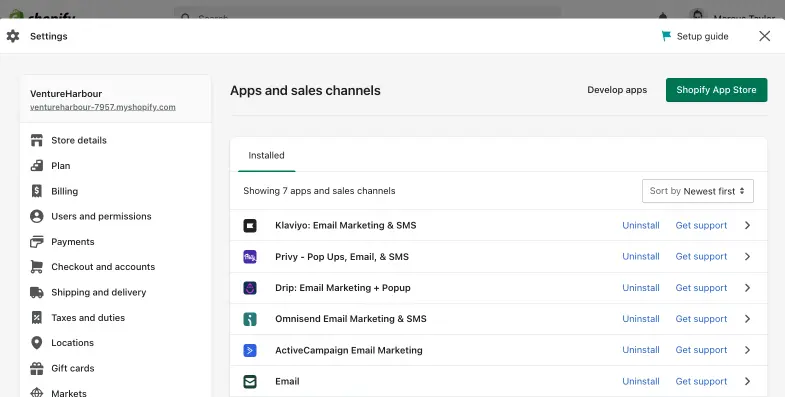Get support for Klaviyo
The image size is (785, 397).
[701, 225]
